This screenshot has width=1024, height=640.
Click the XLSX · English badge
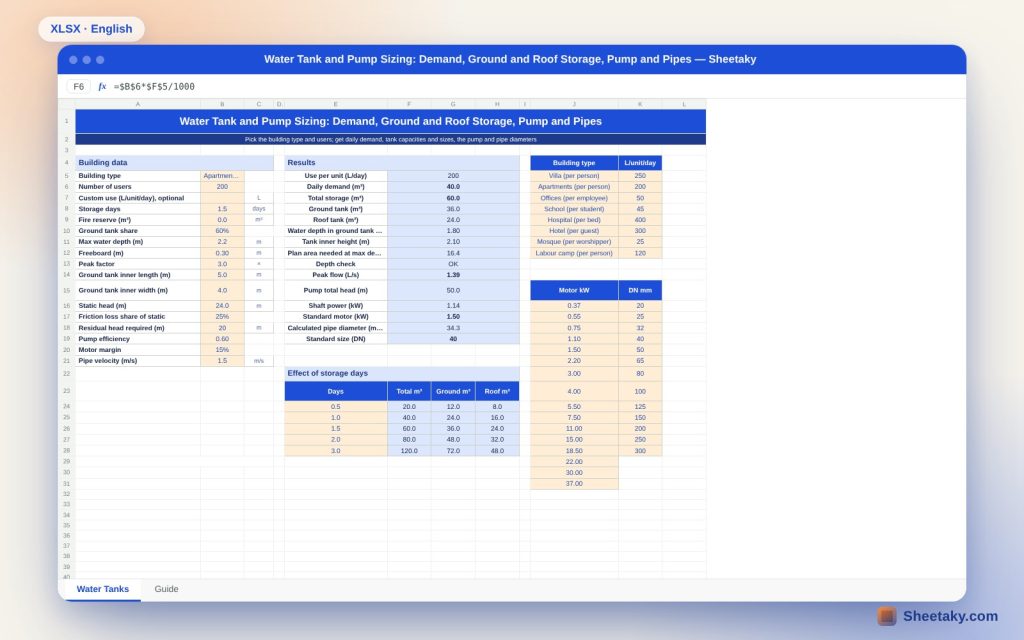coord(91,29)
